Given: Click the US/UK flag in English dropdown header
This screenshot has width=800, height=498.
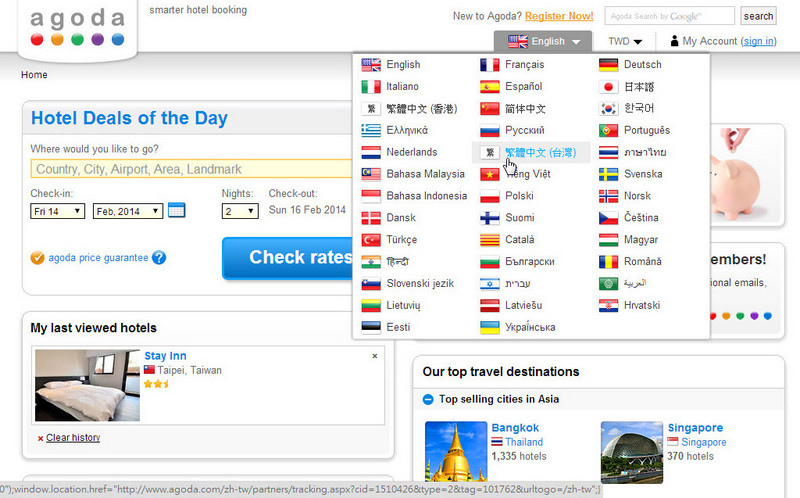Looking at the screenshot, I should [518, 41].
